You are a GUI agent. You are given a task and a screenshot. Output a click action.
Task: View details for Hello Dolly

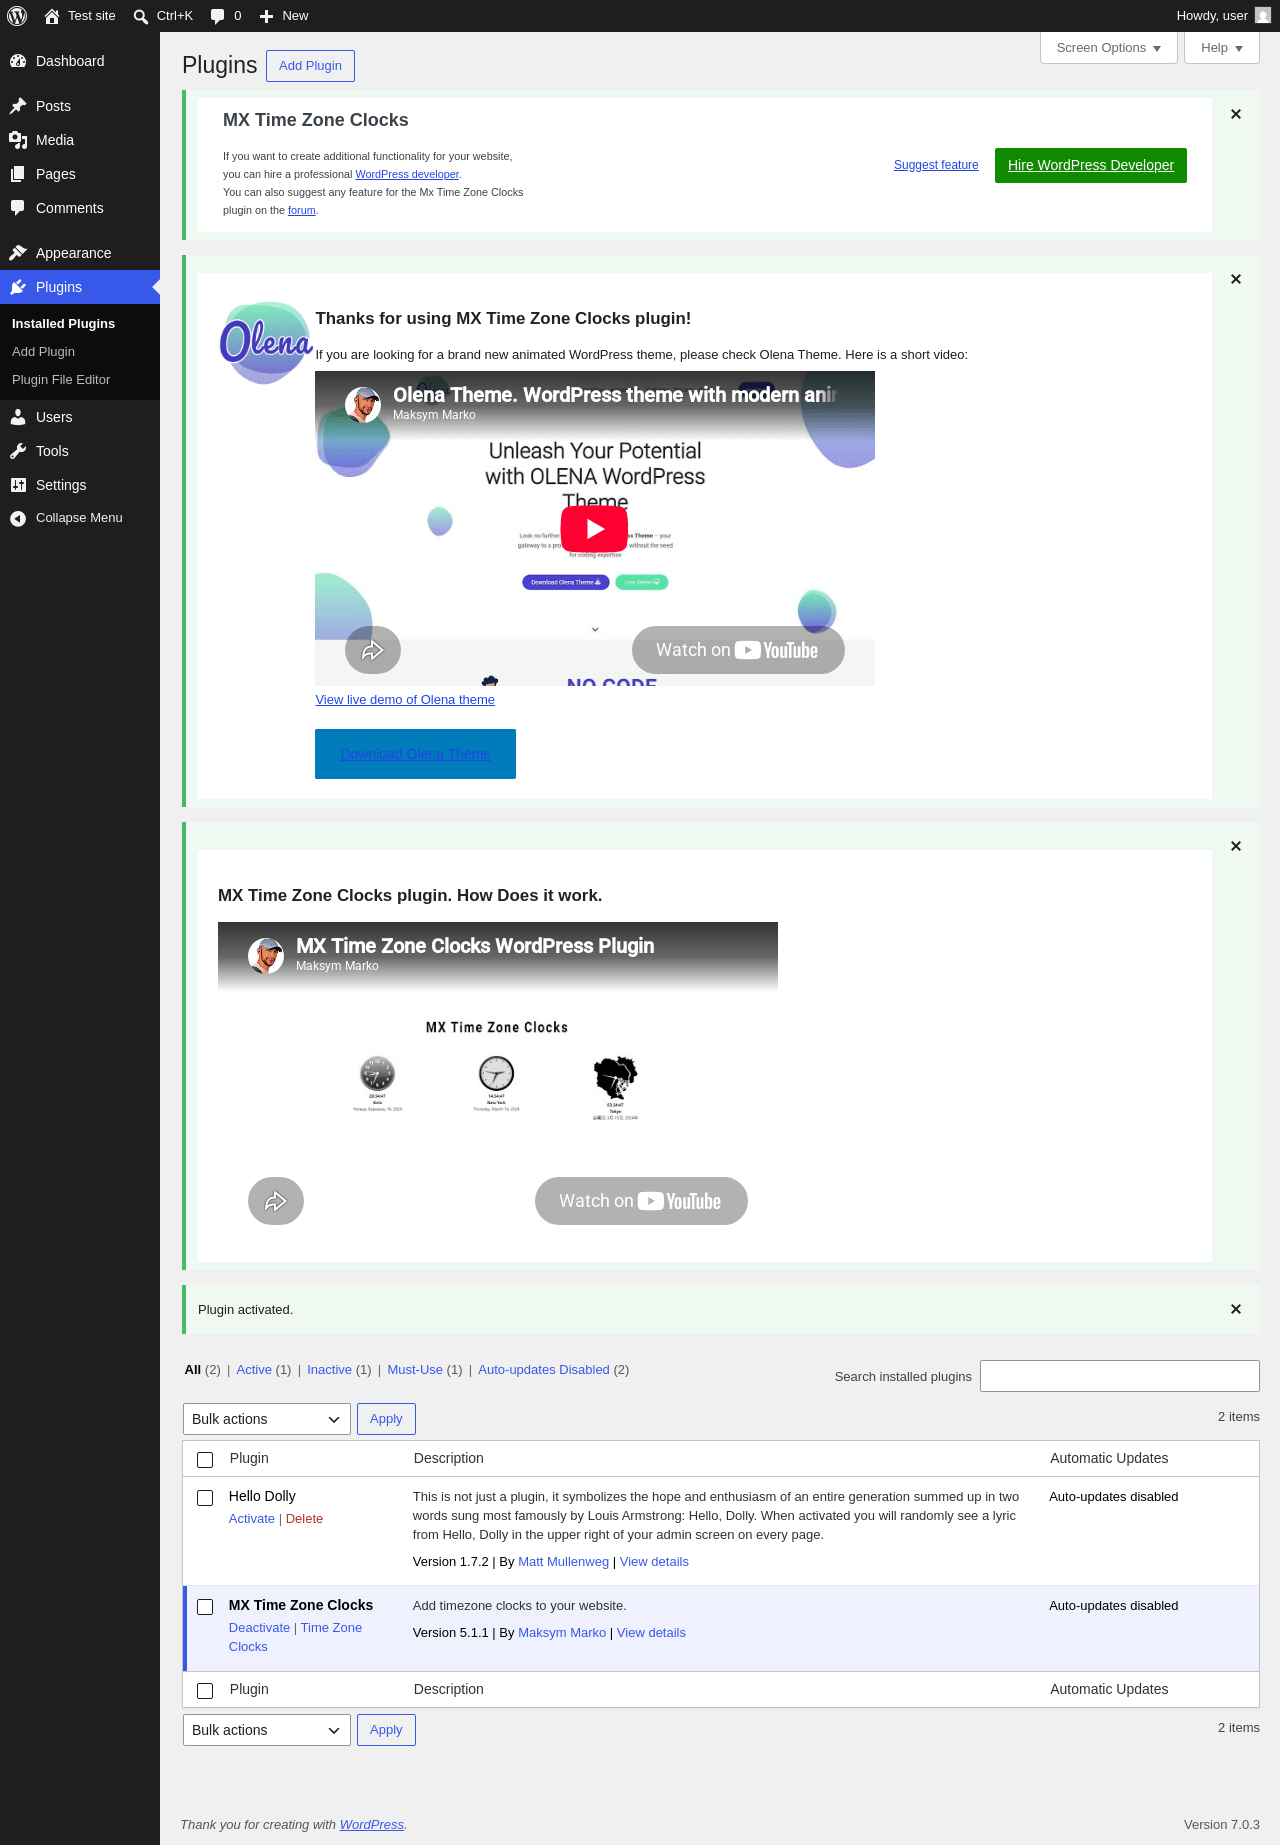pyautogui.click(x=654, y=1562)
